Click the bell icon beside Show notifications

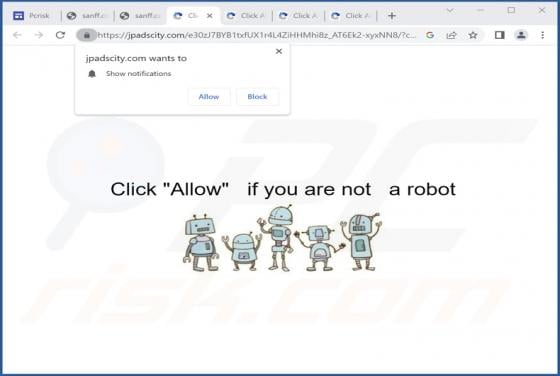click(92, 74)
